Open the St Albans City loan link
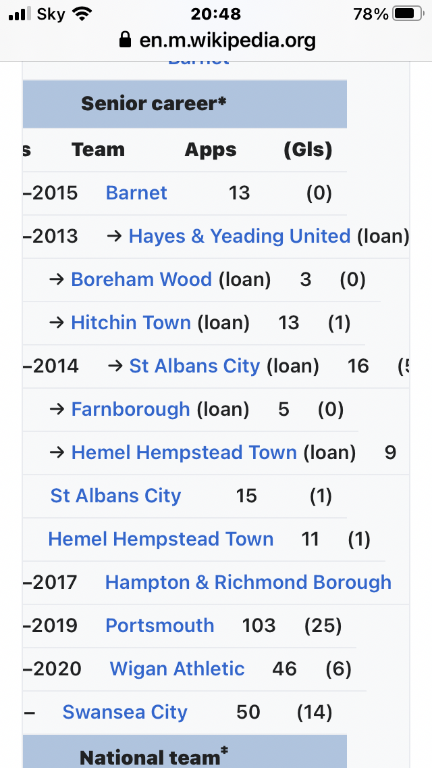The image size is (432, 768). [194, 365]
